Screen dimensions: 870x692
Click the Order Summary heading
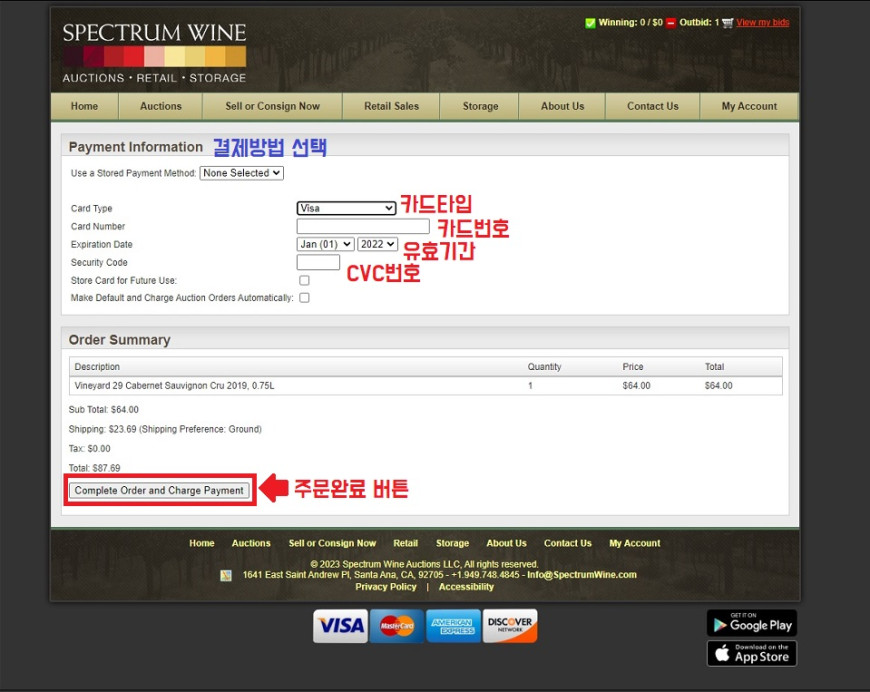pos(119,340)
